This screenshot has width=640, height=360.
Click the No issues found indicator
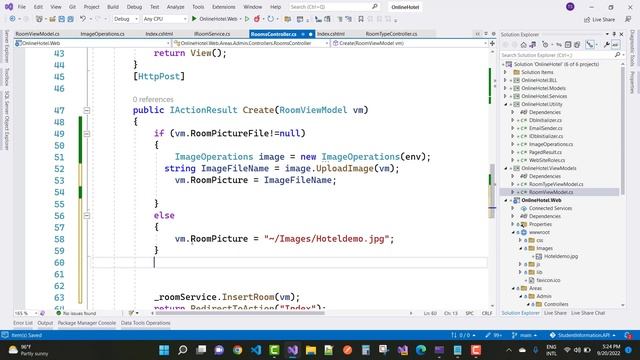(x=76, y=313)
